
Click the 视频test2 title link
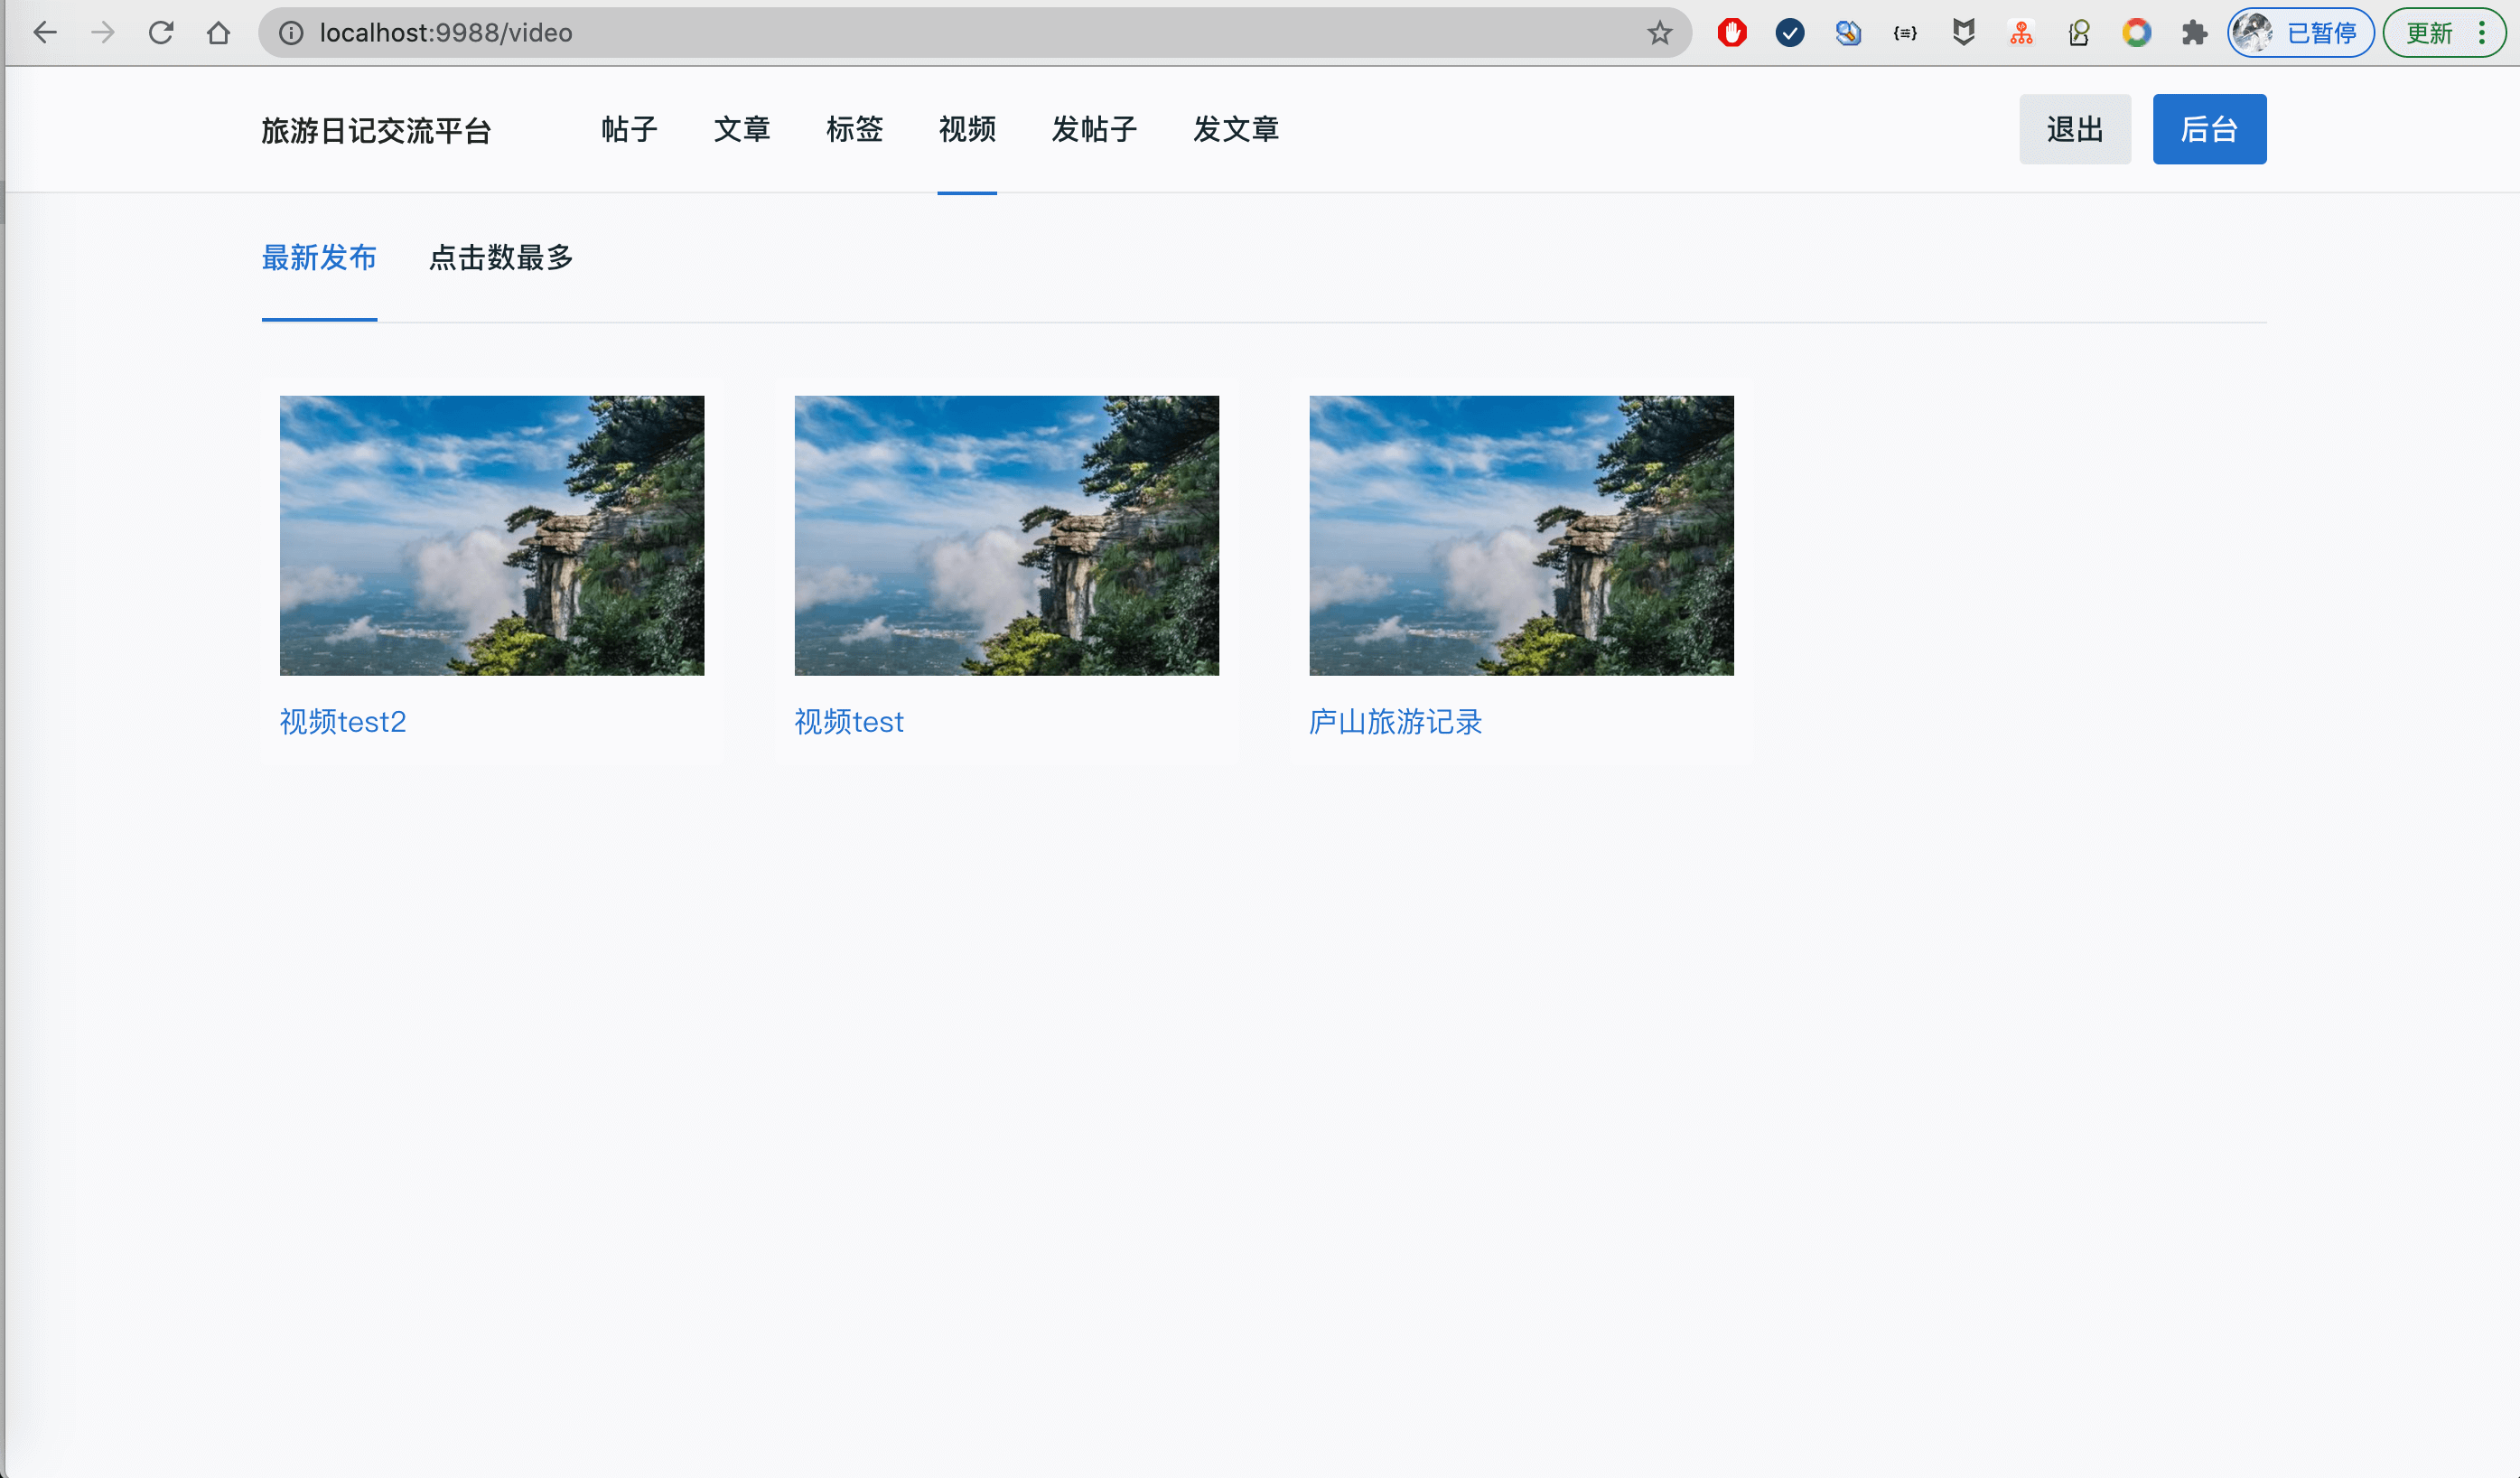tap(343, 722)
